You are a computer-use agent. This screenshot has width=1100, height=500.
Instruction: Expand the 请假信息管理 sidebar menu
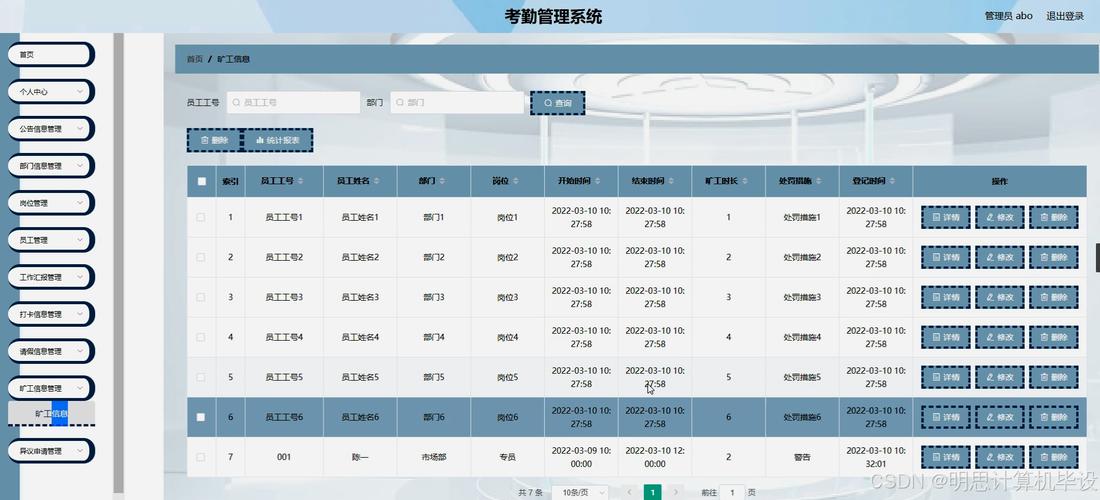point(51,351)
